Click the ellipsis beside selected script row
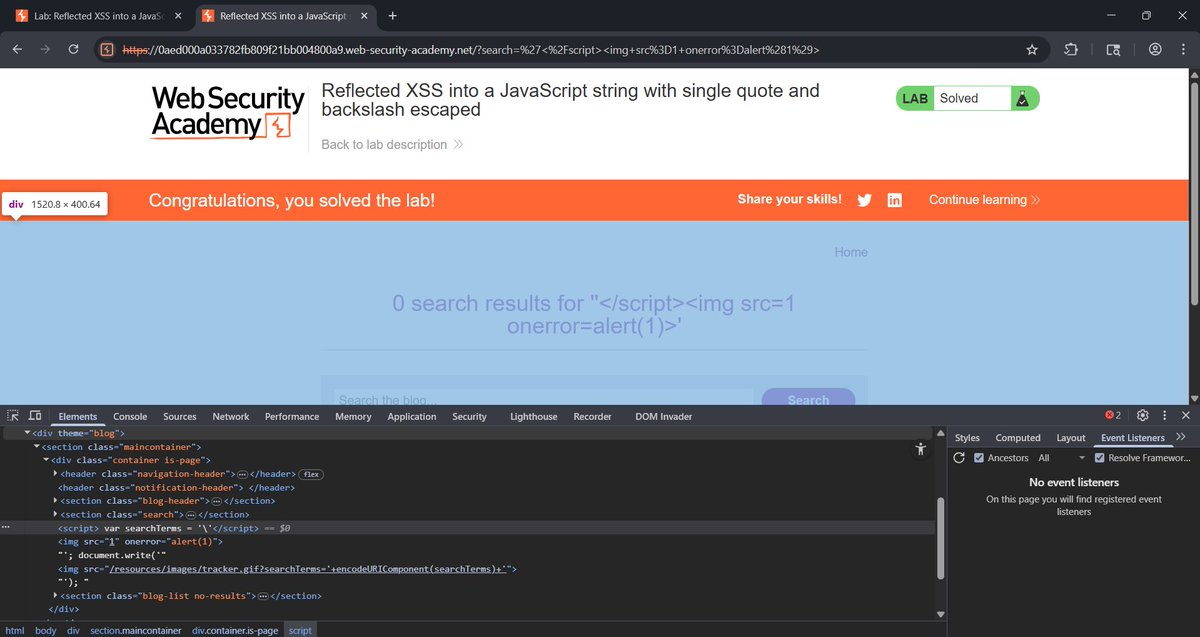The height and width of the screenshot is (637, 1200). (6, 527)
